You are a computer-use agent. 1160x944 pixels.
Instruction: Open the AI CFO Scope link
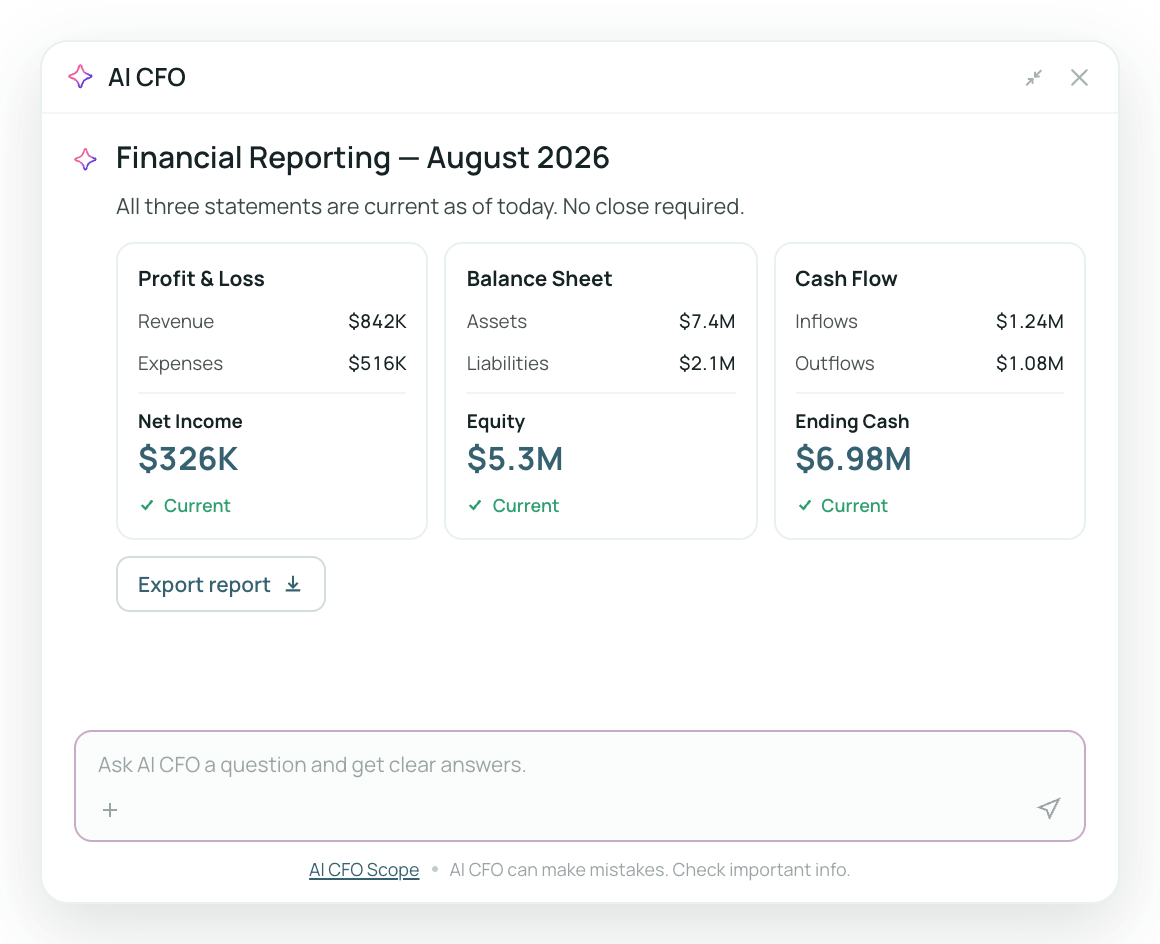[x=364, y=870]
